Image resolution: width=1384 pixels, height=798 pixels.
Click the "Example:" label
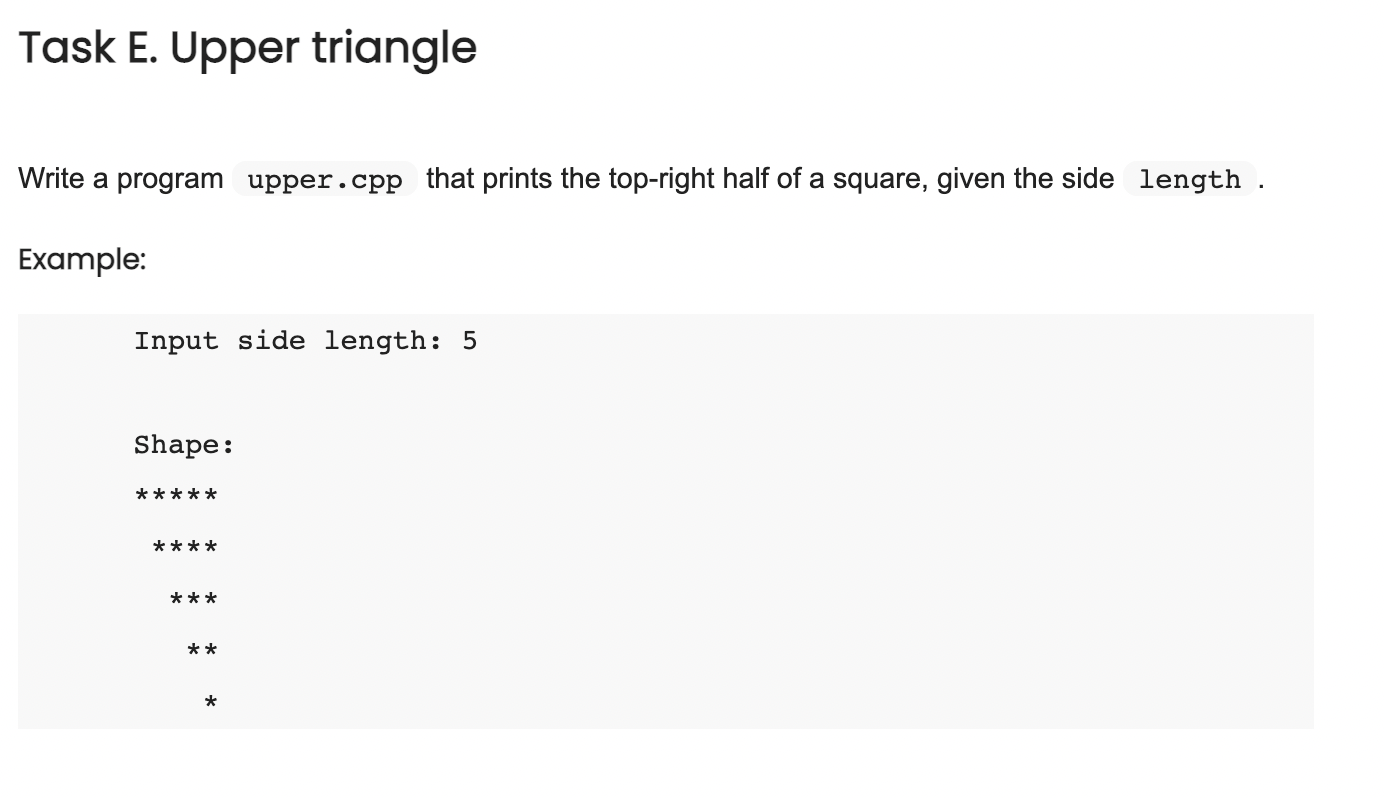82,260
